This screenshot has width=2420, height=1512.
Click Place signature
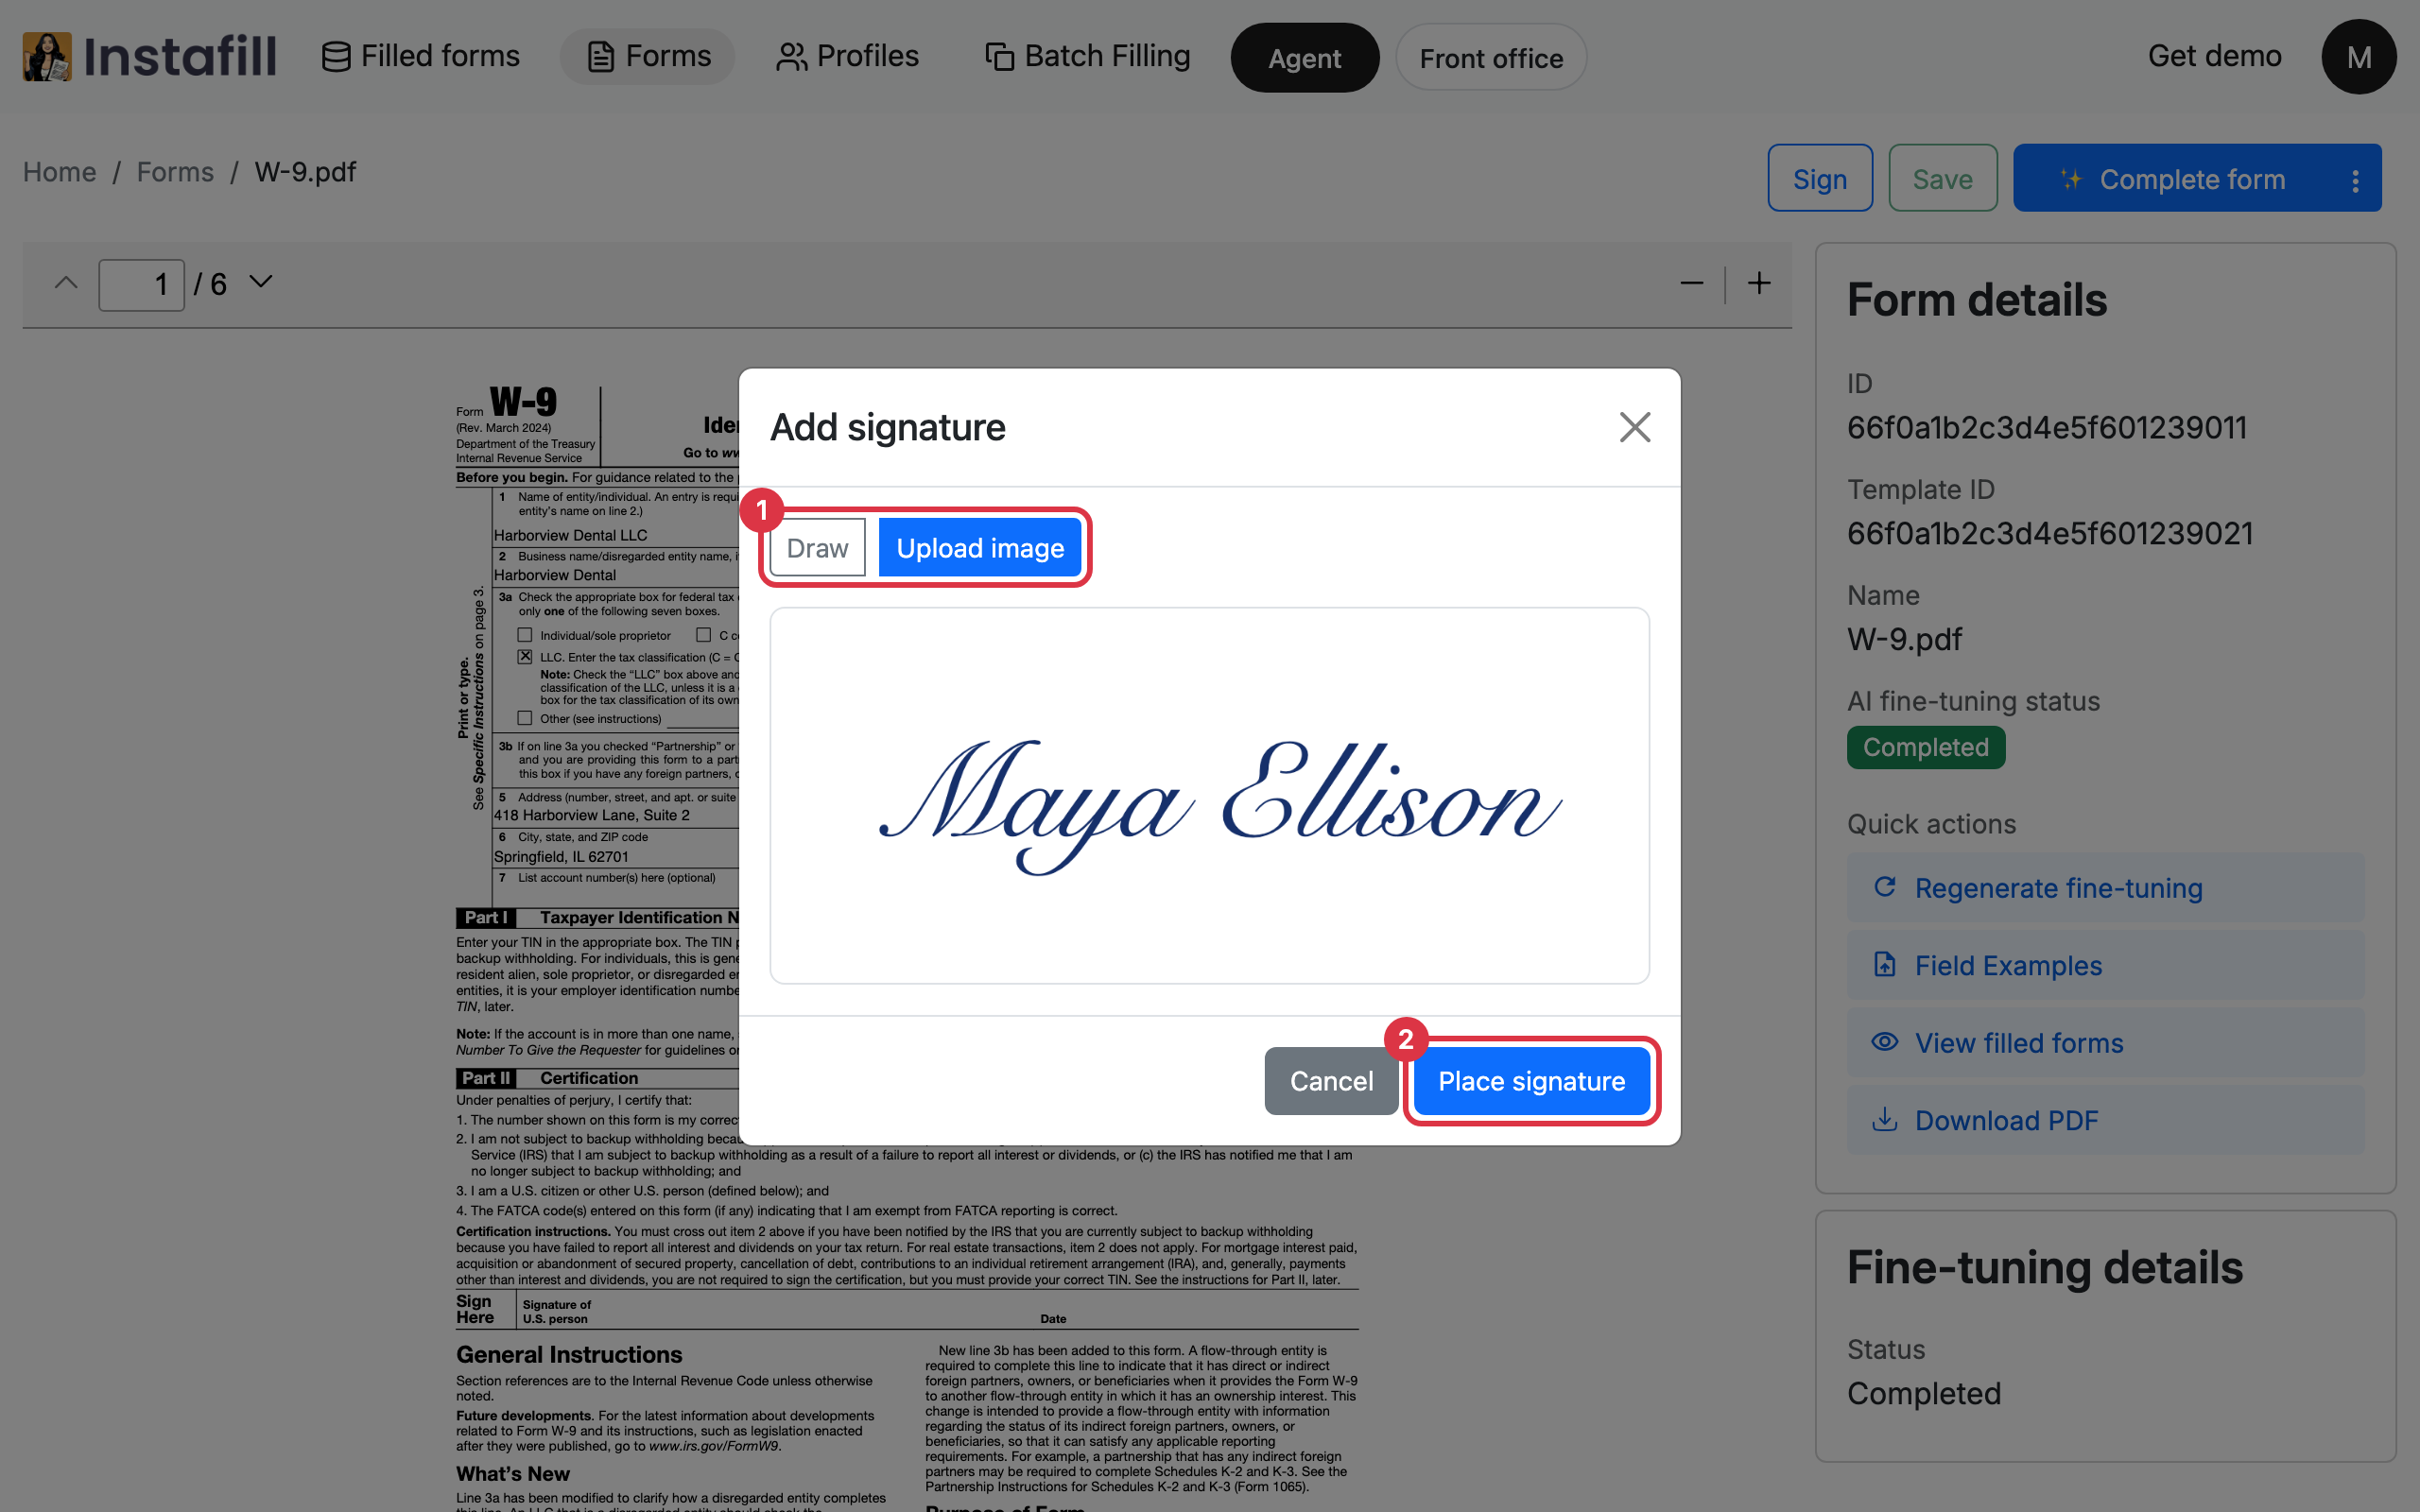pyautogui.click(x=1531, y=1081)
